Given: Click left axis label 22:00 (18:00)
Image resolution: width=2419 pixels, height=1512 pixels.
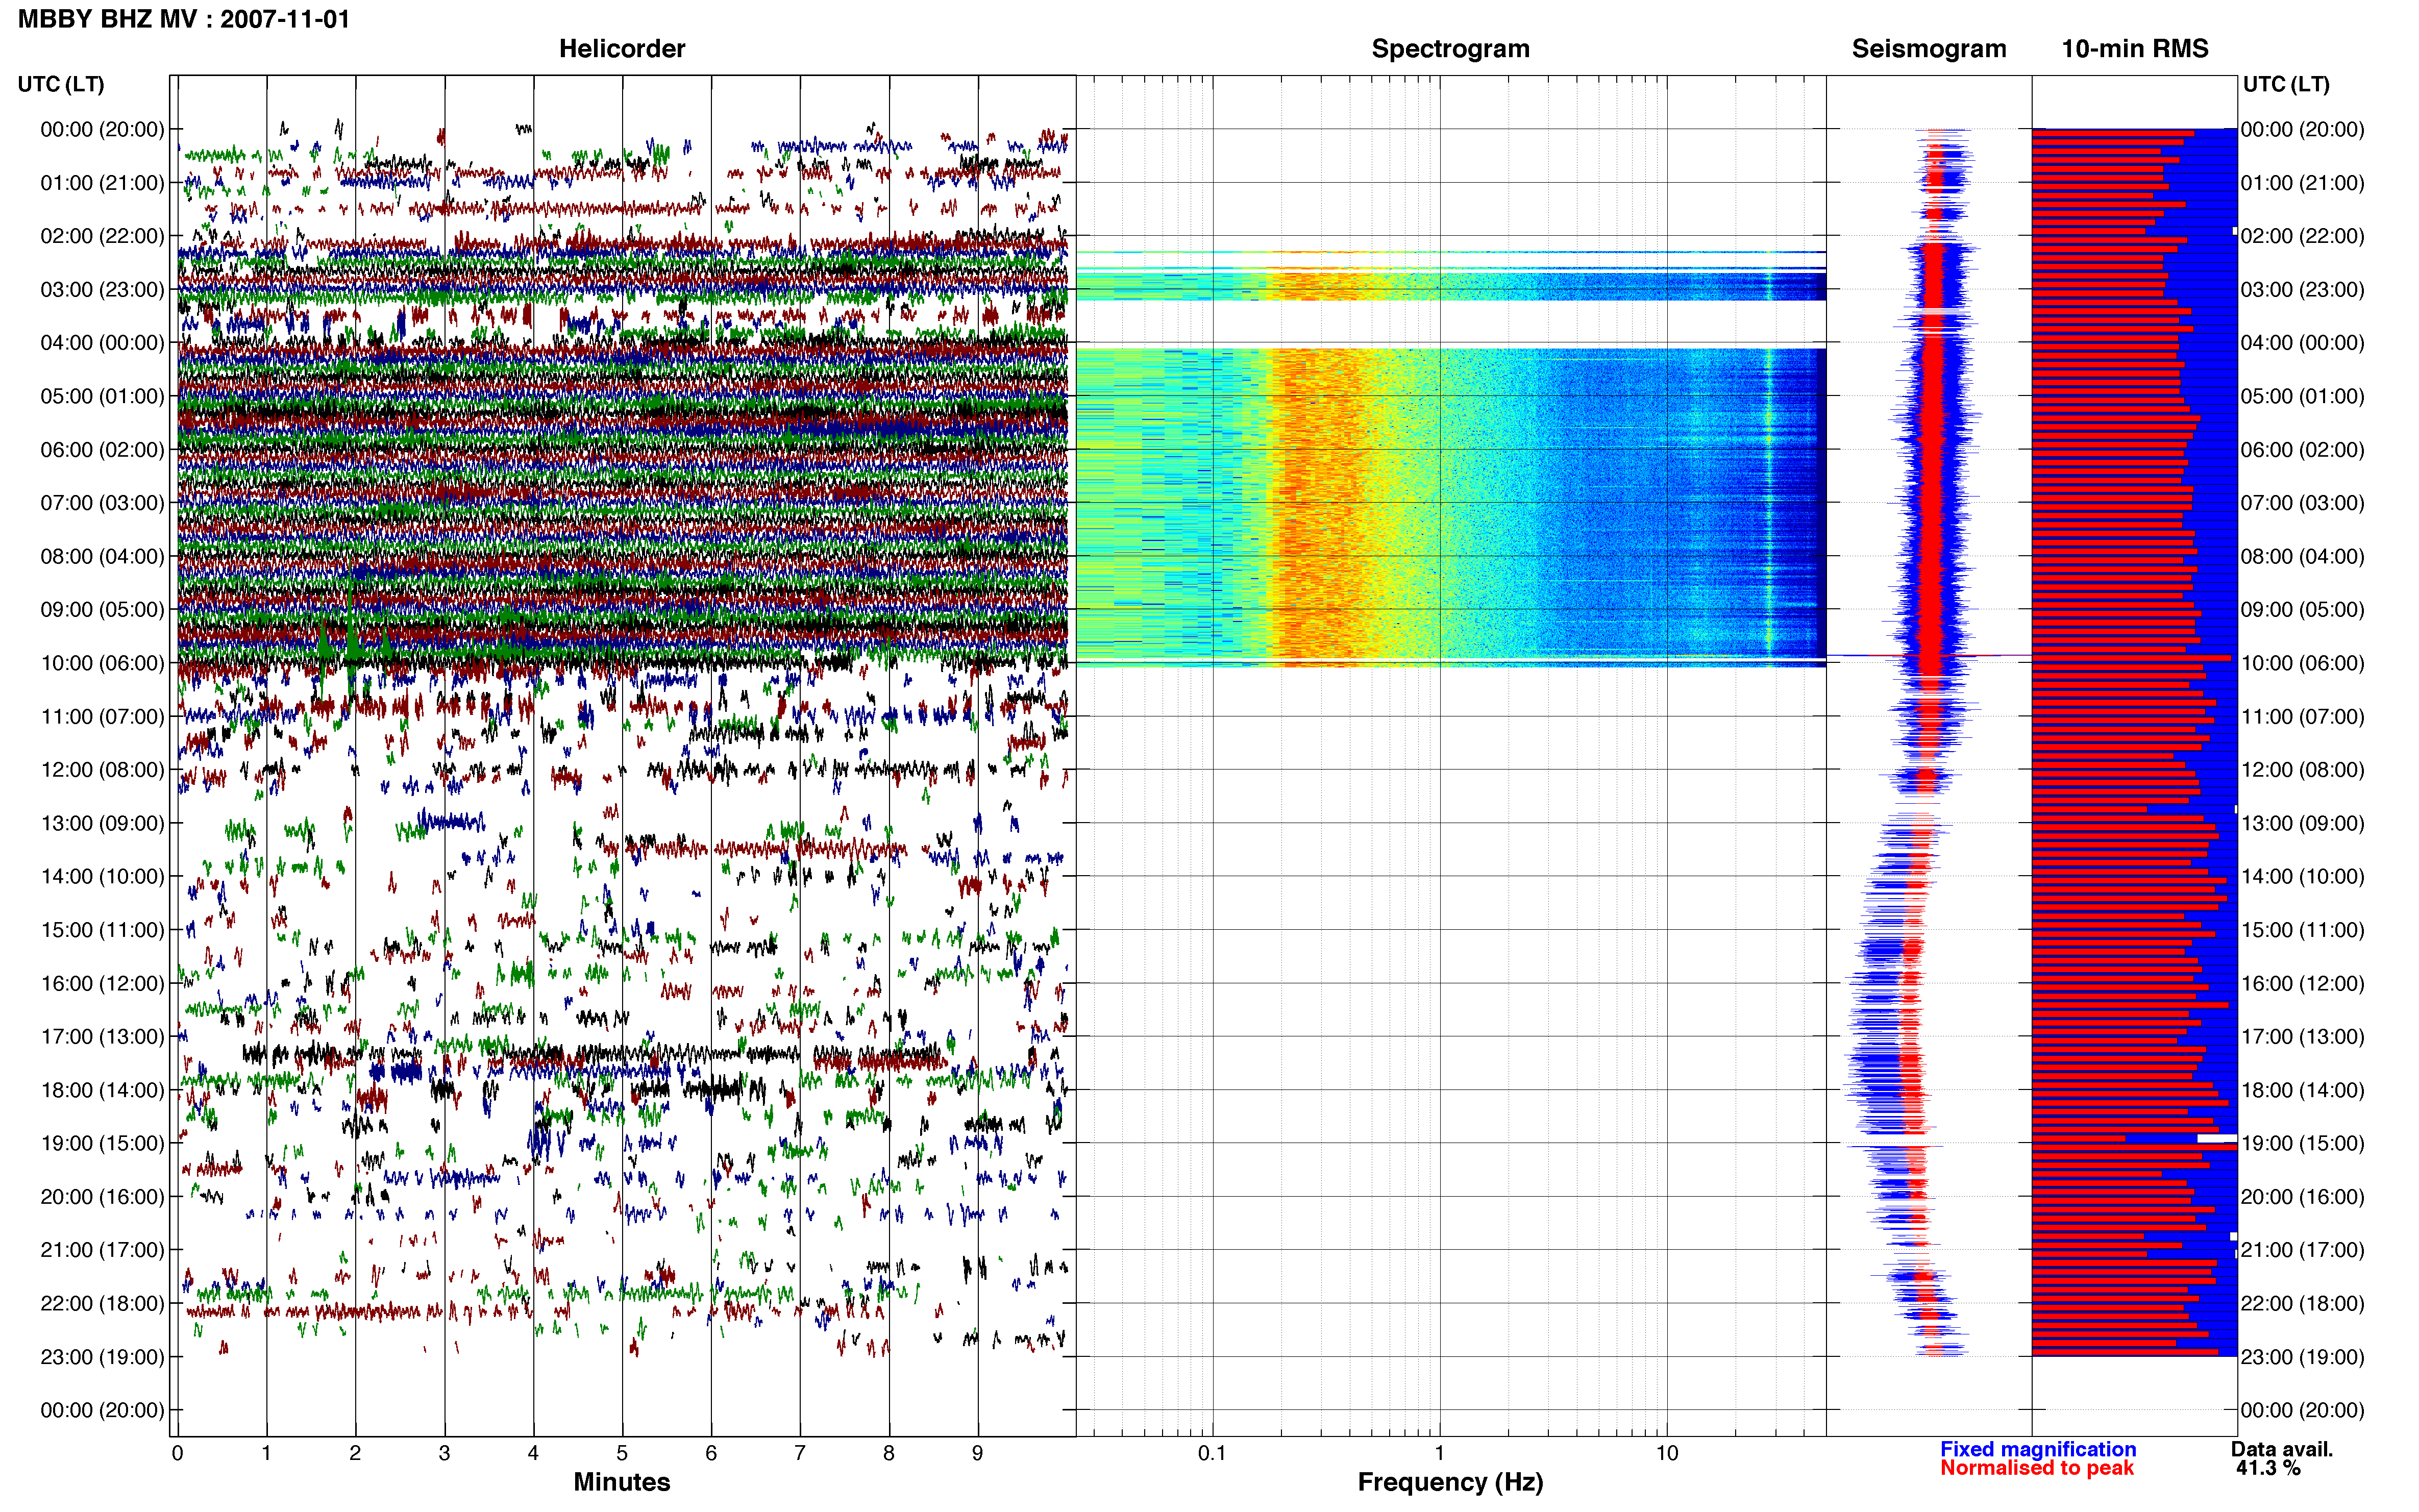Looking at the screenshot, I should pyautogui.click(x=103, y=1304).
